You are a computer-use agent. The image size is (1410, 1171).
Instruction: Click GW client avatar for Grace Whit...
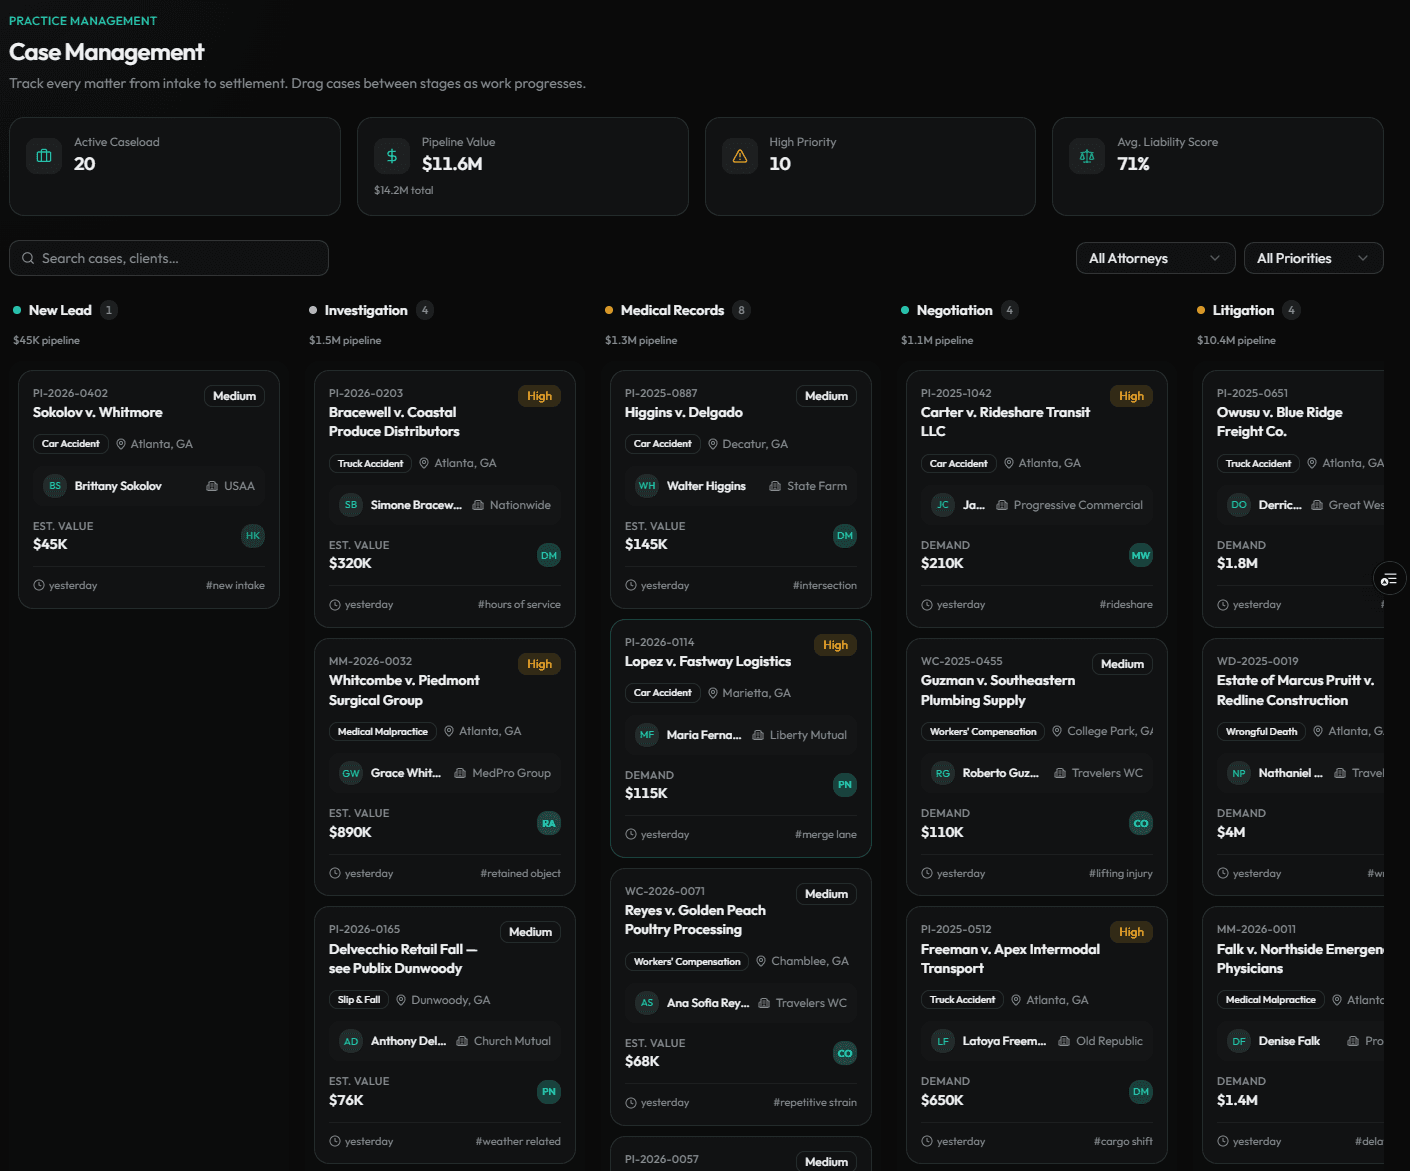[x=351, y=773]
